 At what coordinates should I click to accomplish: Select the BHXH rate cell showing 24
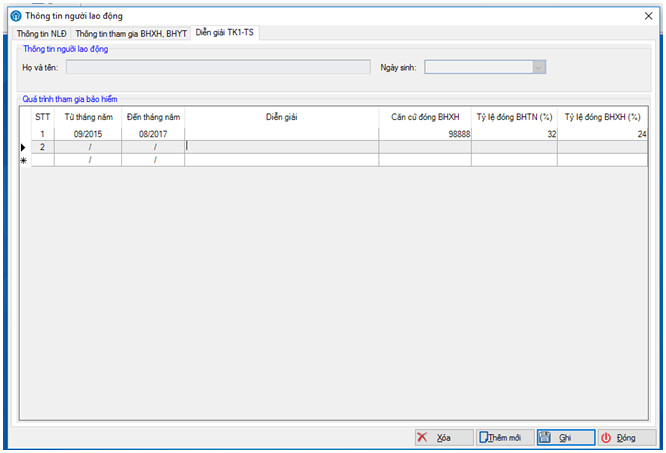click(x=602, y=134)
